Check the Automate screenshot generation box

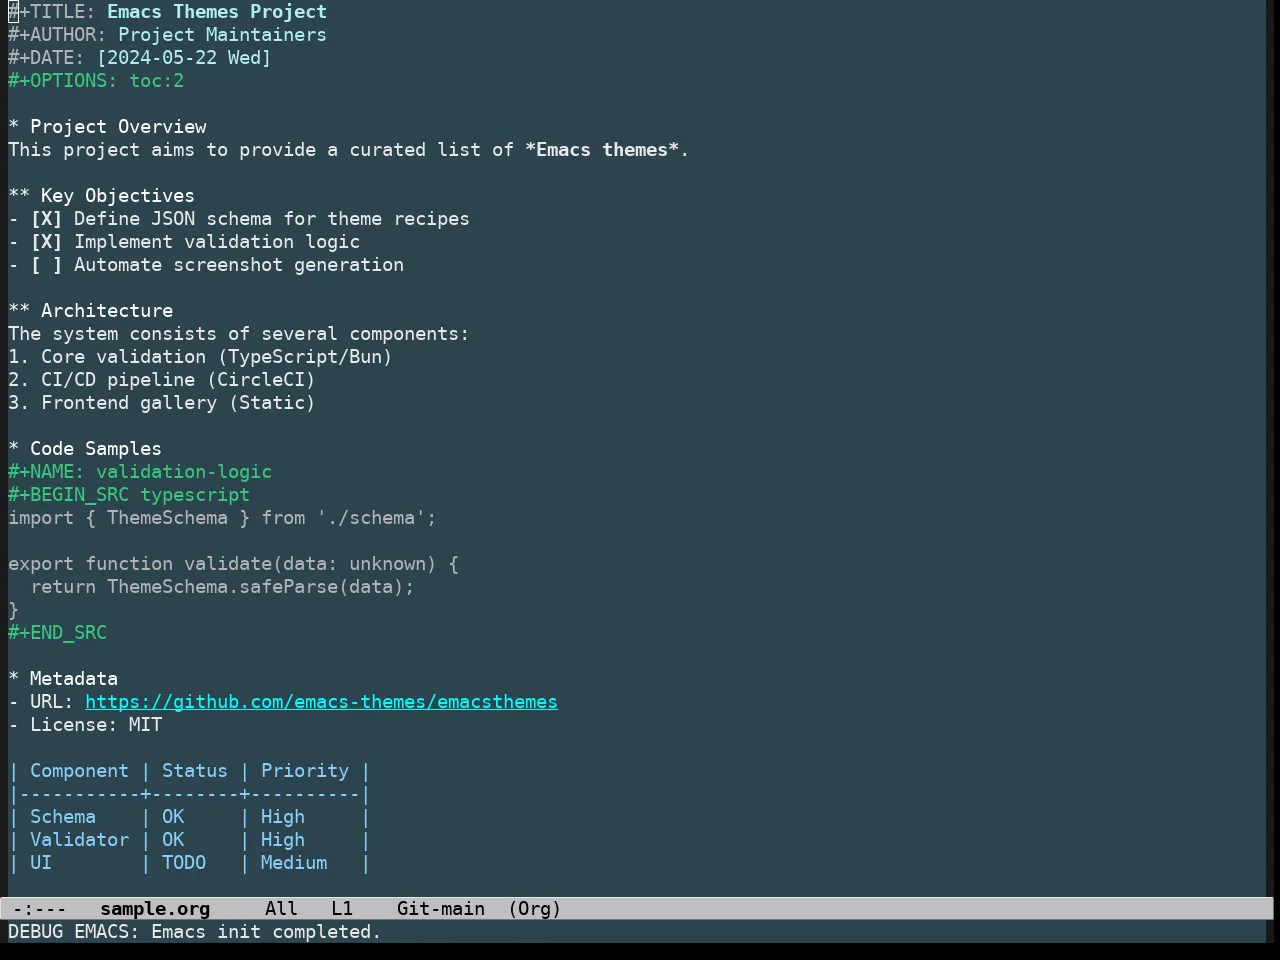coord(46,265)
